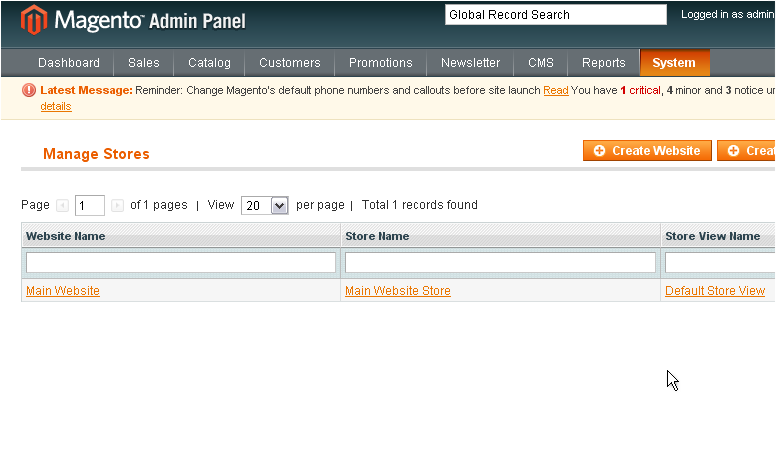
Task: Open the Promotions menu
Action: [381, 63]
